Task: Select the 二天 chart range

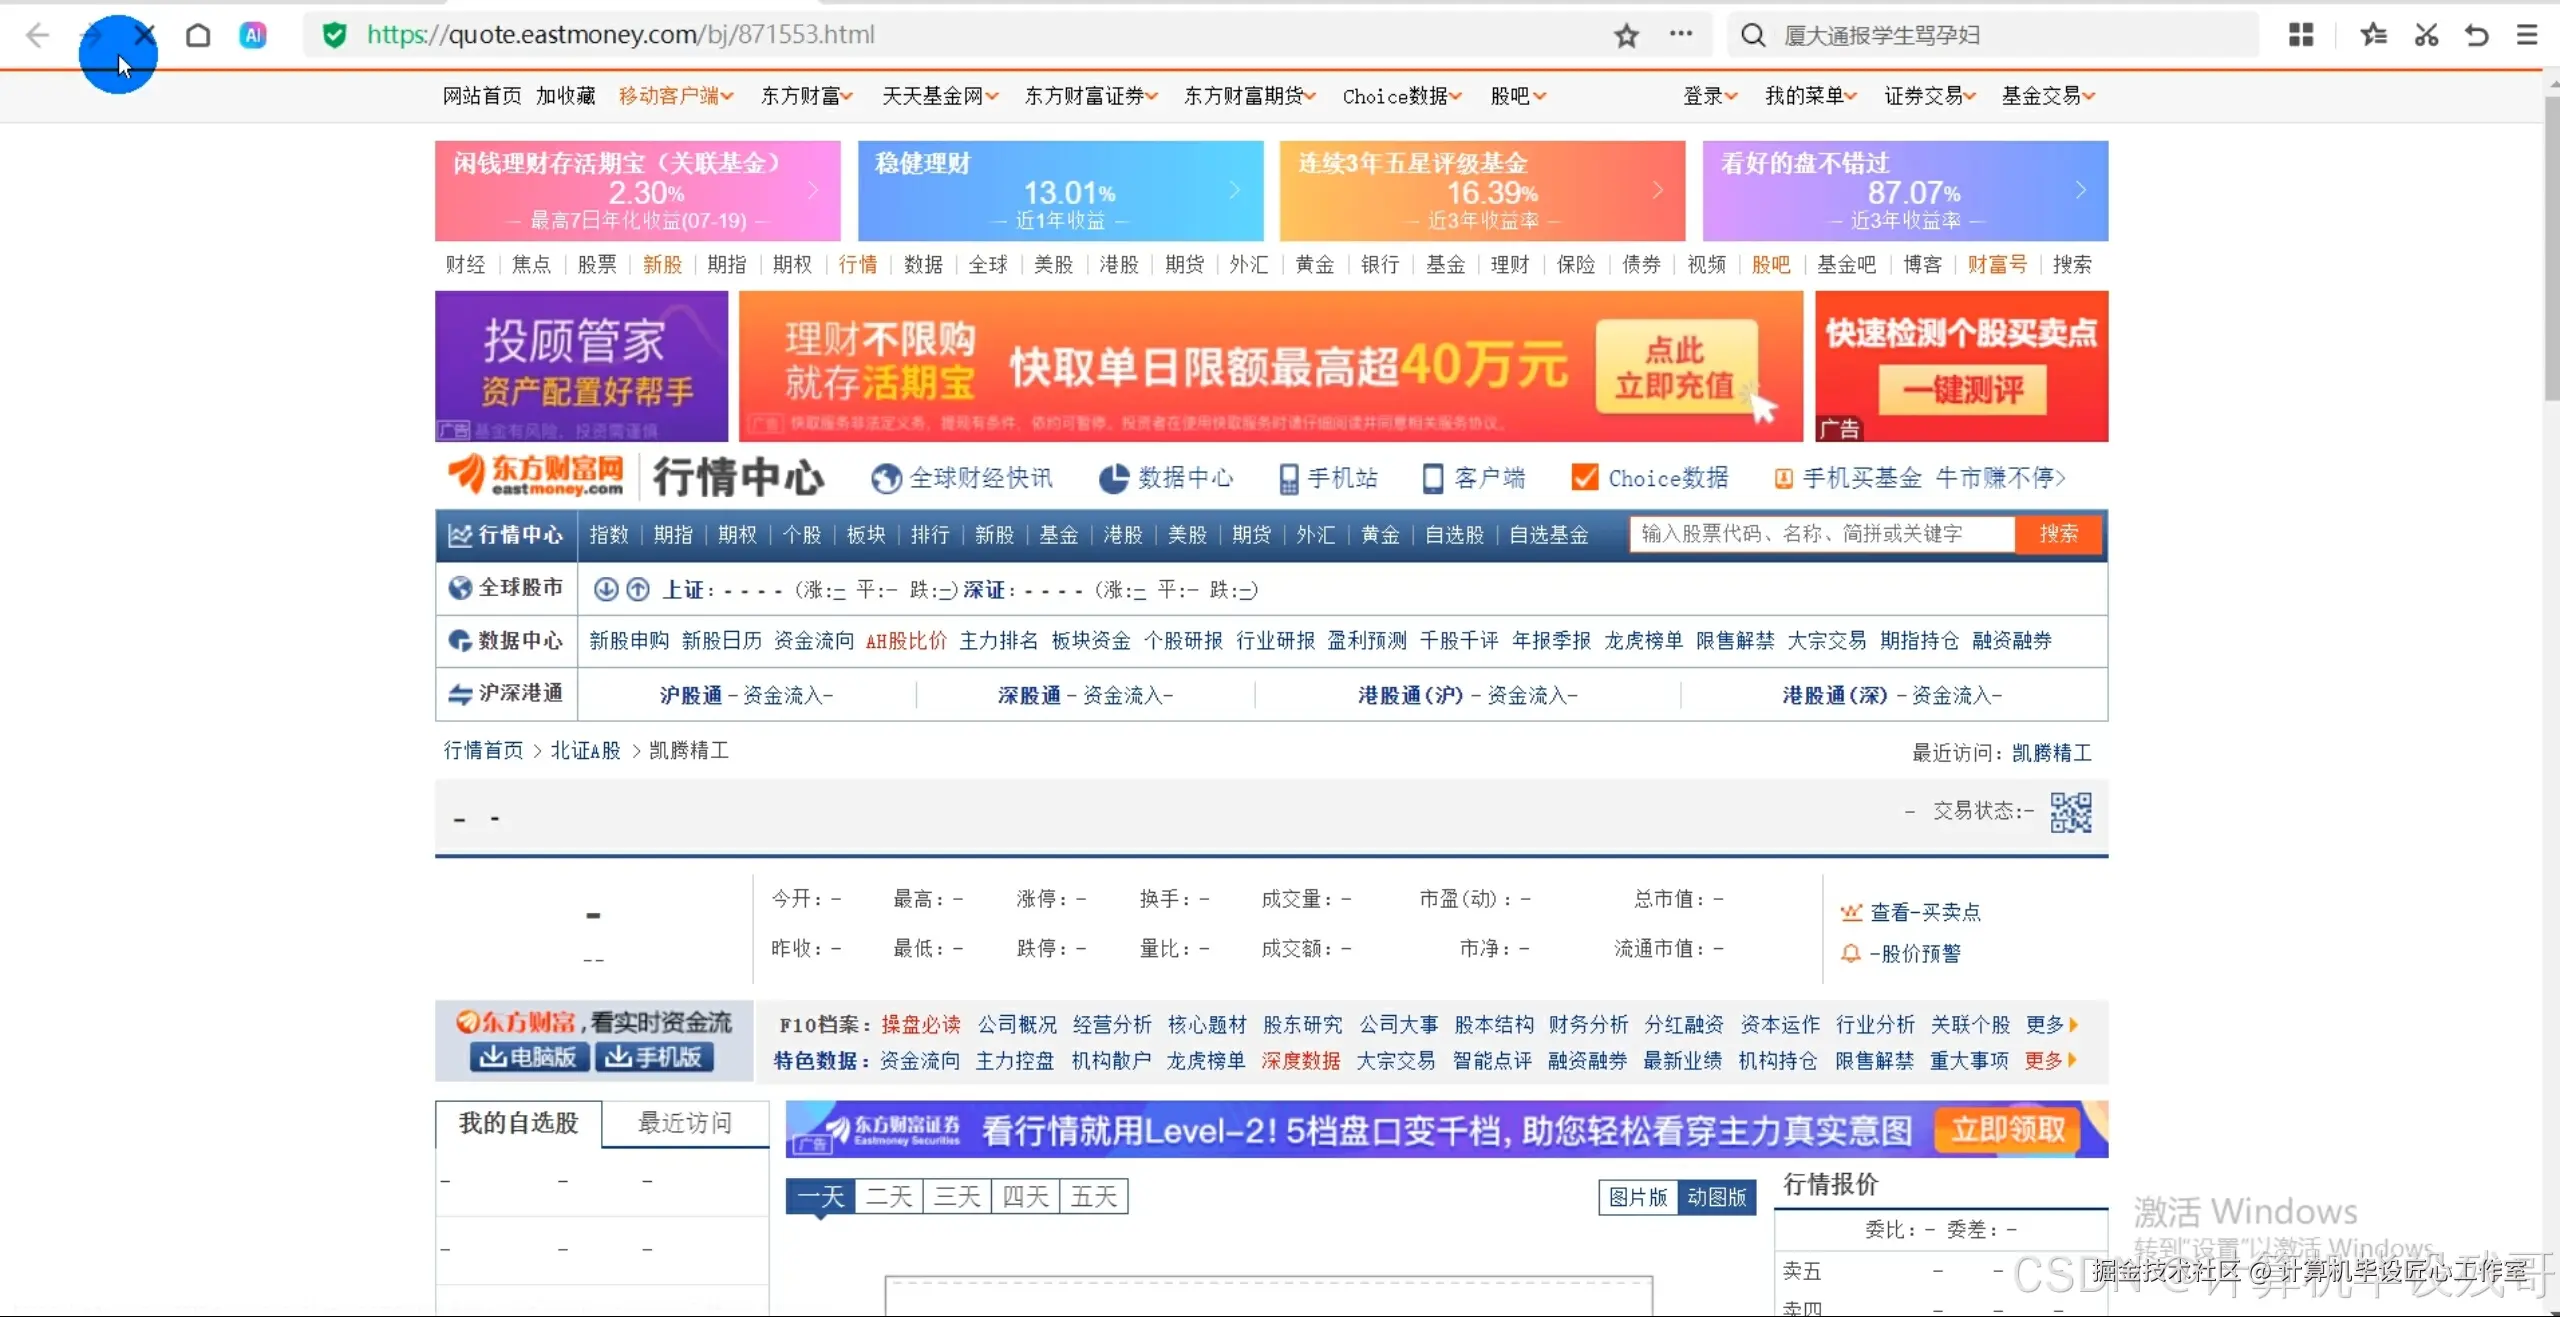Action: [889, 1196]
